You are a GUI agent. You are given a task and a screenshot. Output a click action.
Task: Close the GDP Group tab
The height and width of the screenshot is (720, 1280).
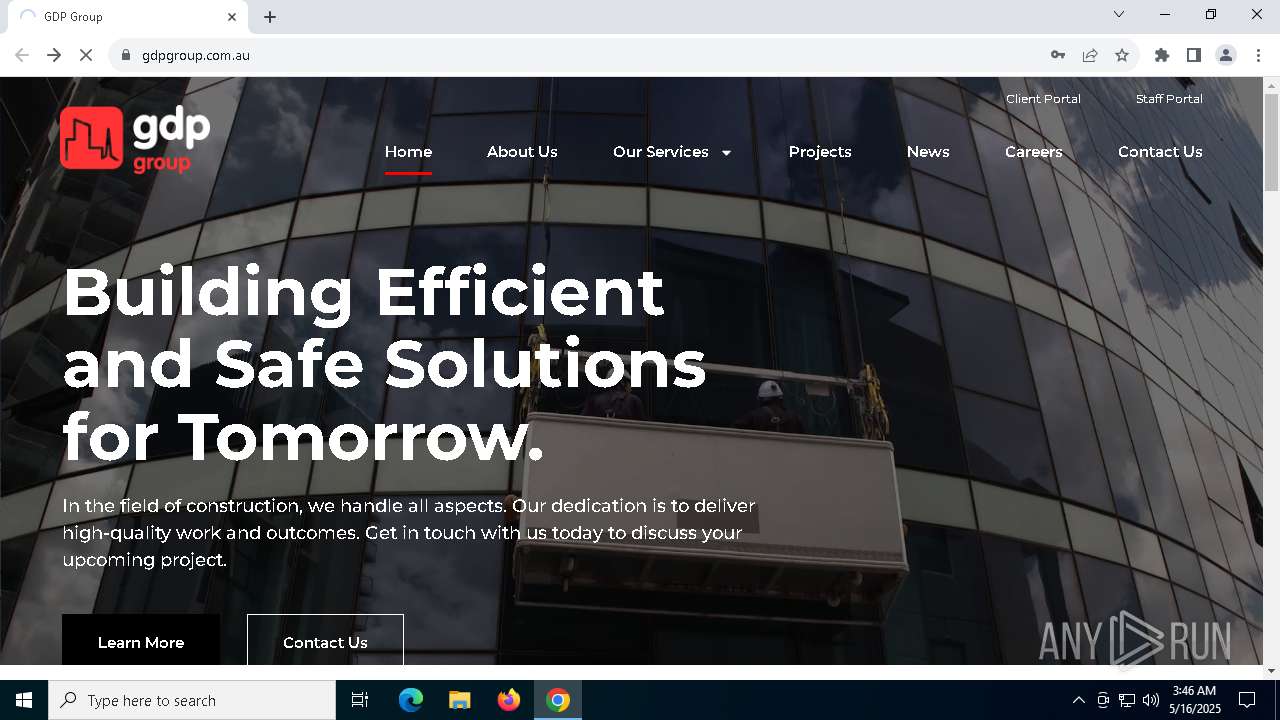tap(232, 16)
